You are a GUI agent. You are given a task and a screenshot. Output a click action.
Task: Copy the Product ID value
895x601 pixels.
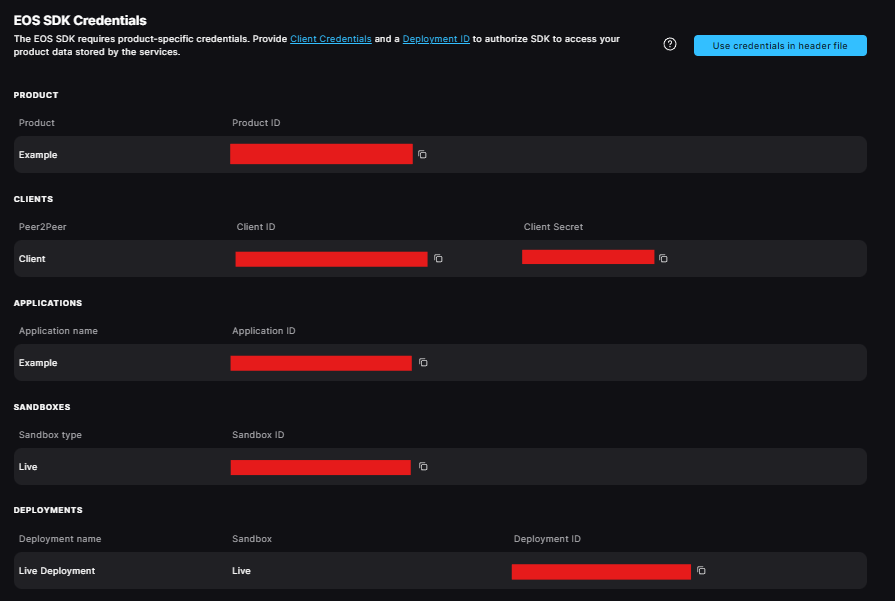pyautogui.click(x=422, y=155)
